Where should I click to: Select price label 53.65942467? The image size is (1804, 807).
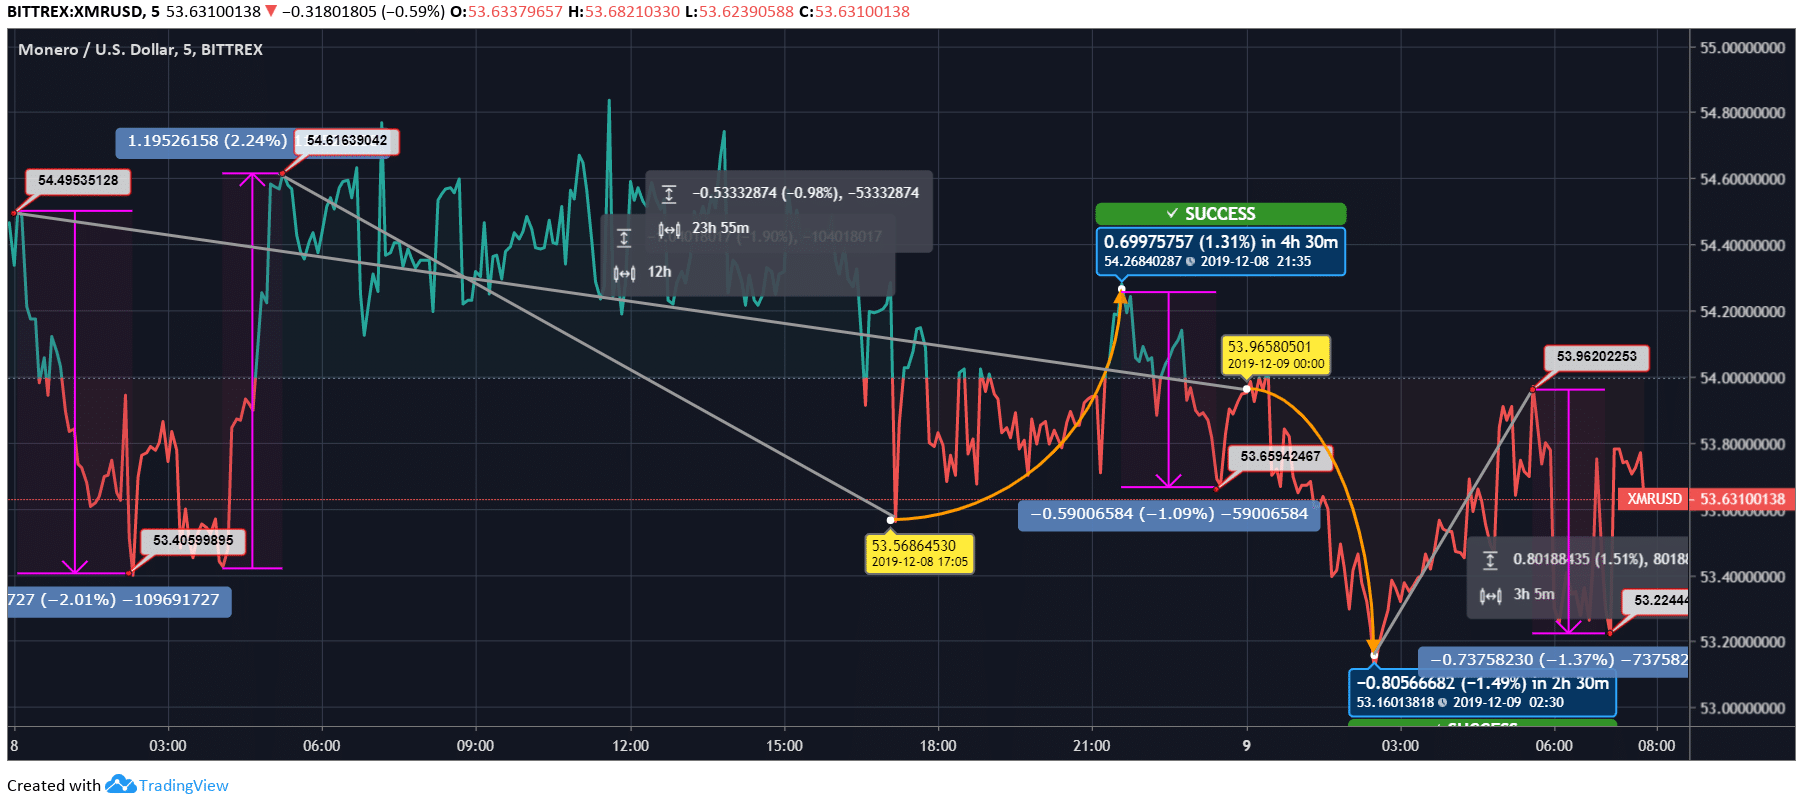pos(1281,457)
